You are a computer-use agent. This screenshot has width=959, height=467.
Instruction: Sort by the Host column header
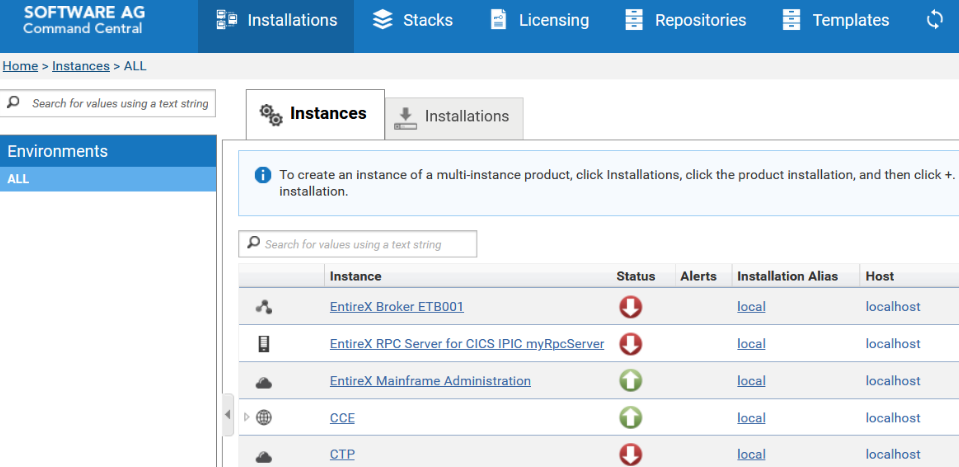879,276
